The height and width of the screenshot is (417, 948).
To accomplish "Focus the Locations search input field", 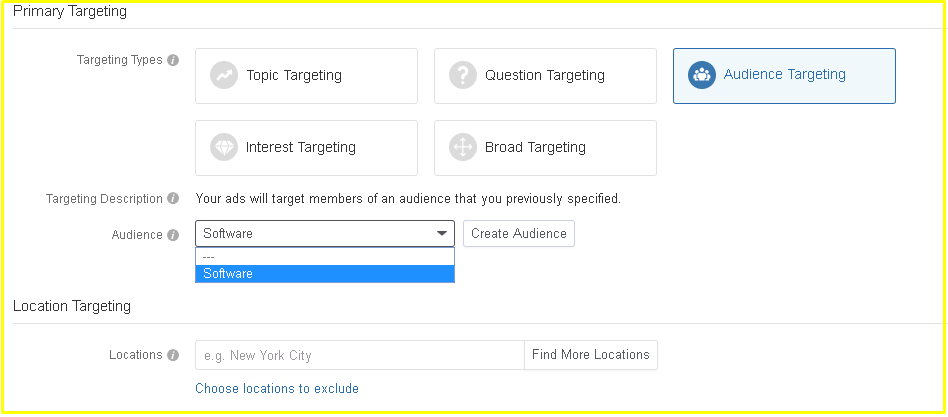I will [360, 355].
